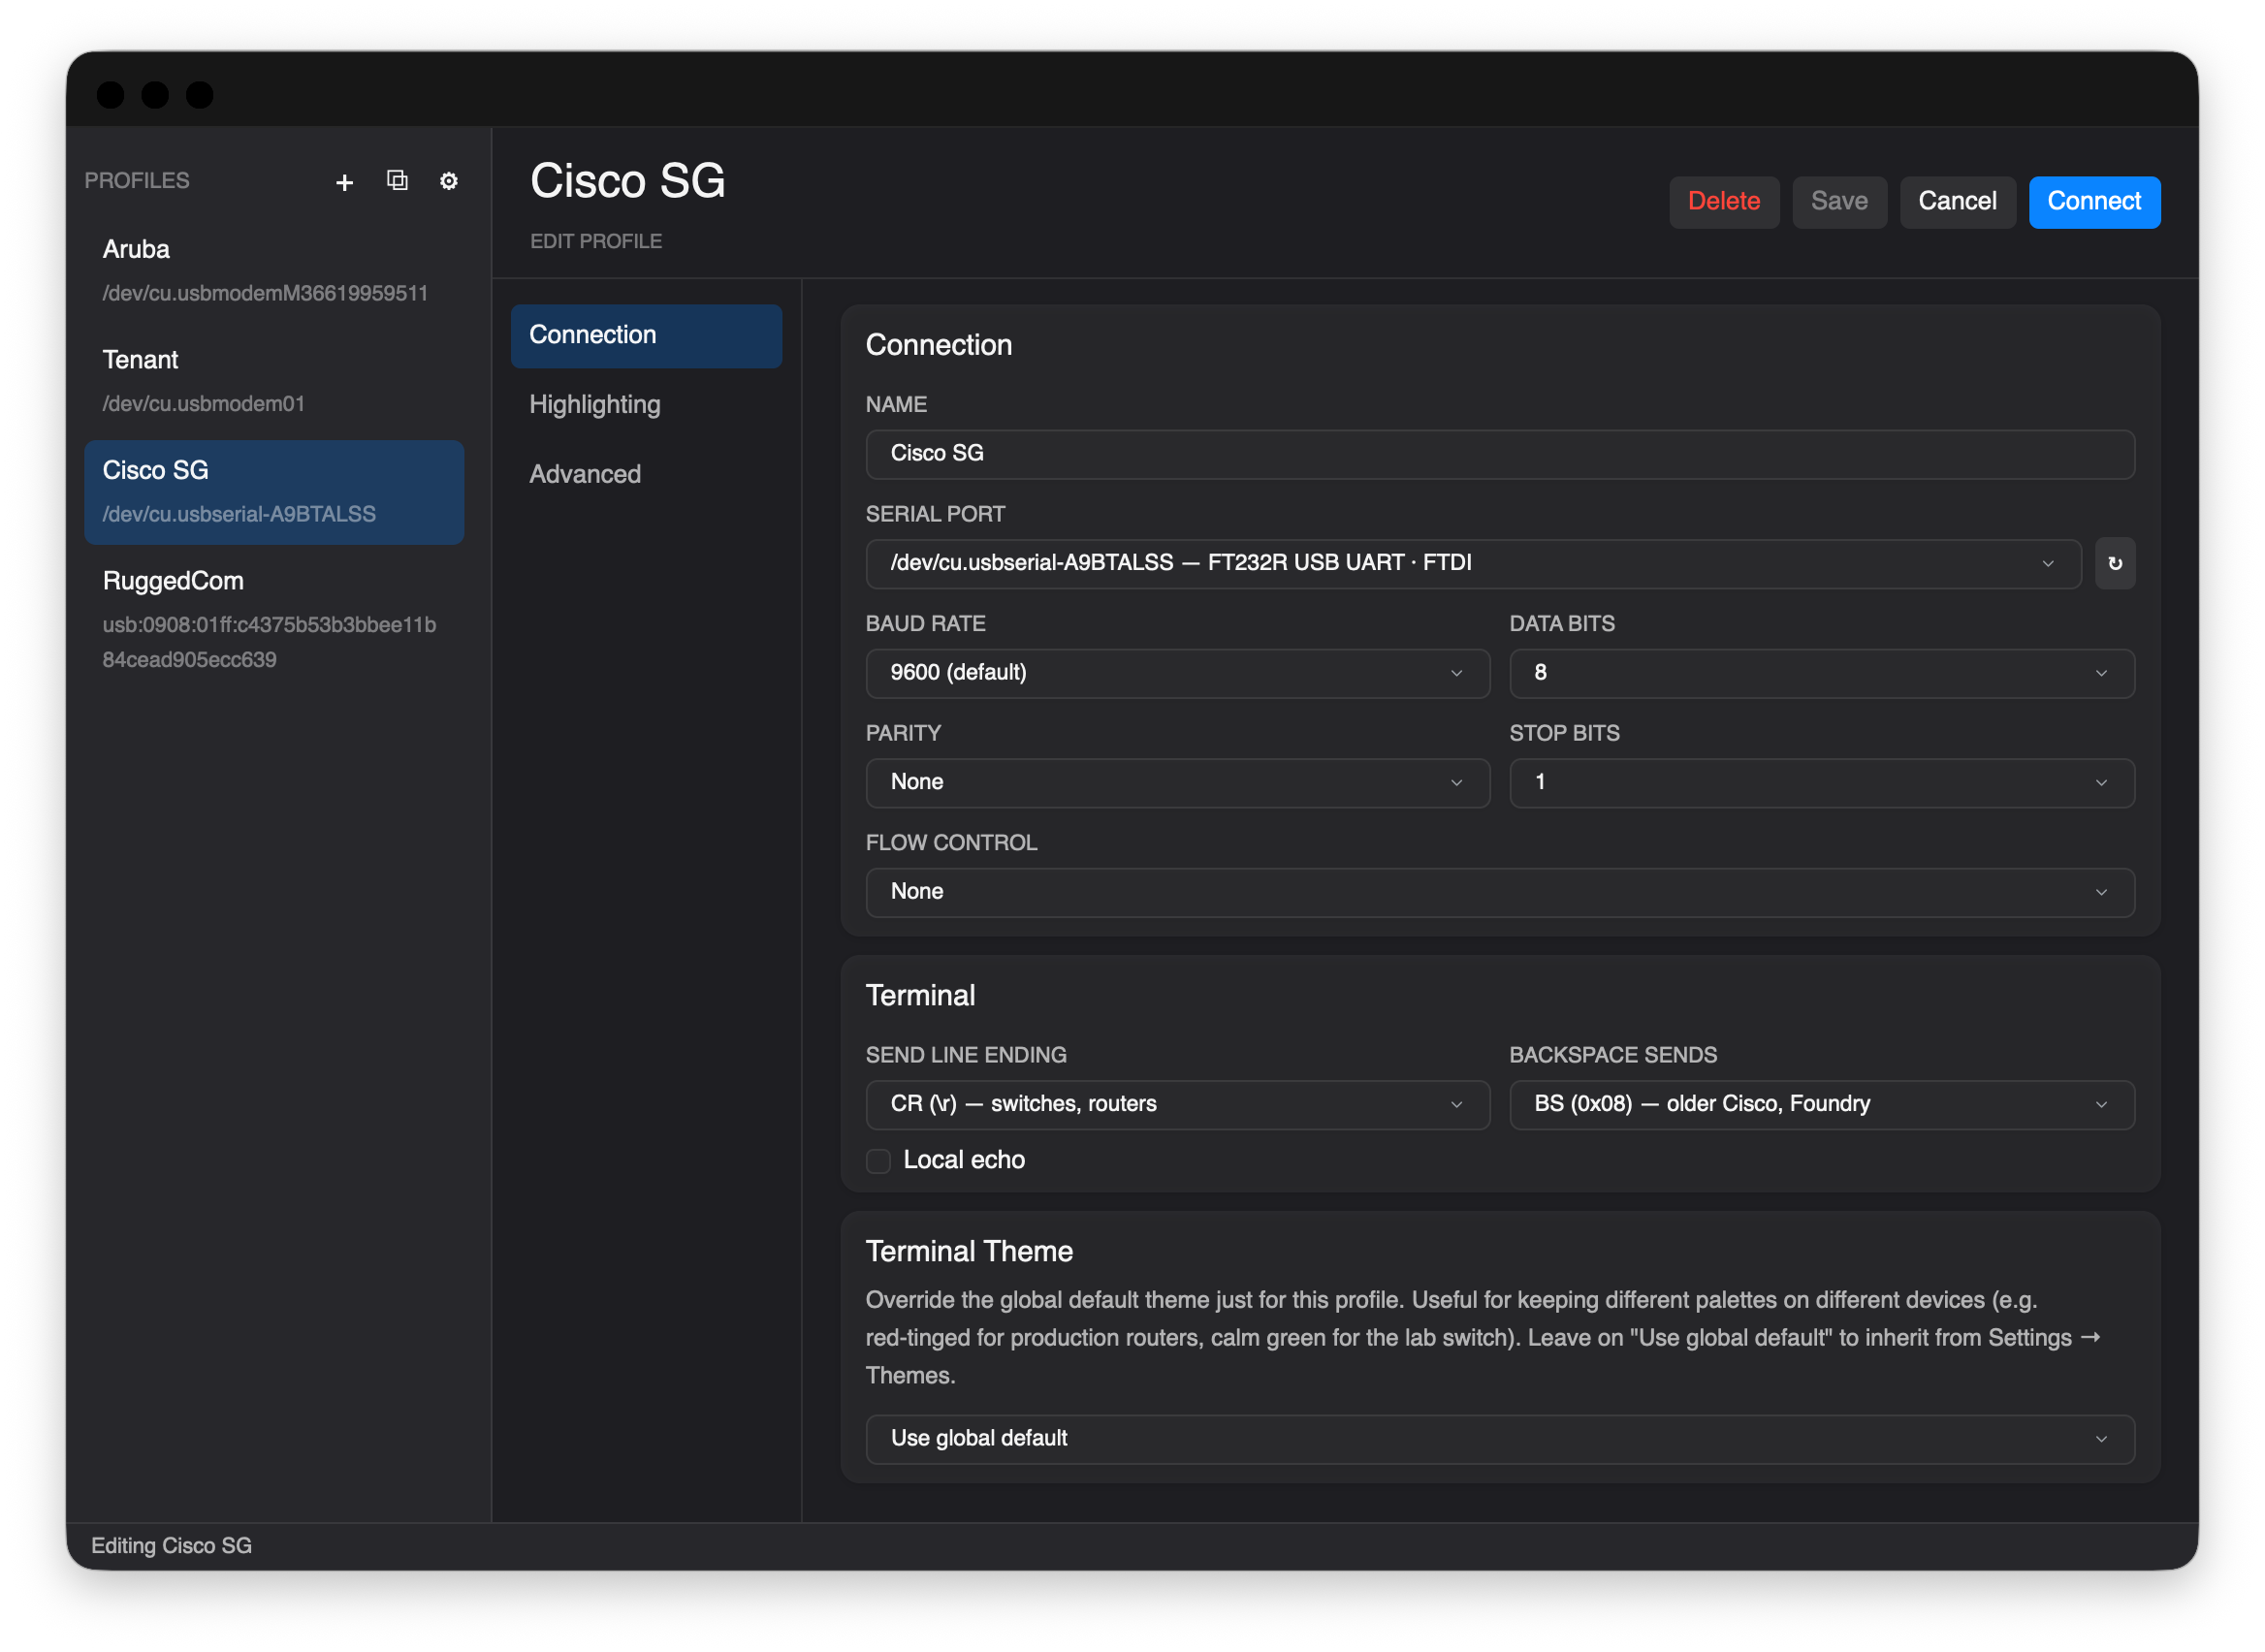
Task: Open the Serial Port dropdown
Action: (x=1473, y=564)
